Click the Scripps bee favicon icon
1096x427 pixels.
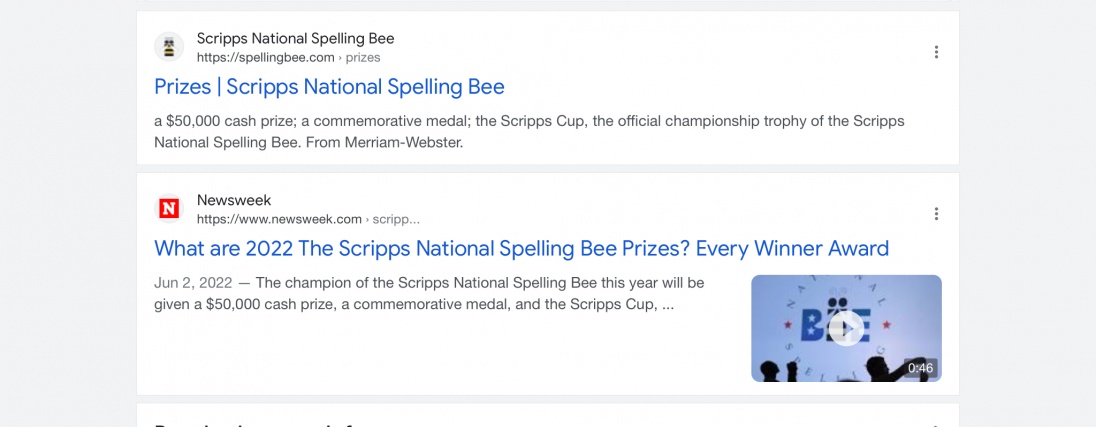(x=169, y=47)
